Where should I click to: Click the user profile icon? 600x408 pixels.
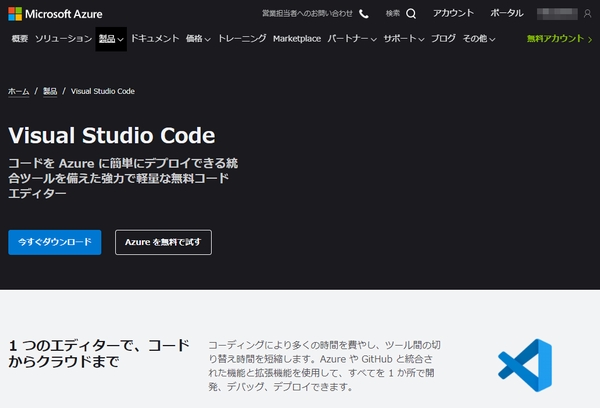tap(587, 14)
